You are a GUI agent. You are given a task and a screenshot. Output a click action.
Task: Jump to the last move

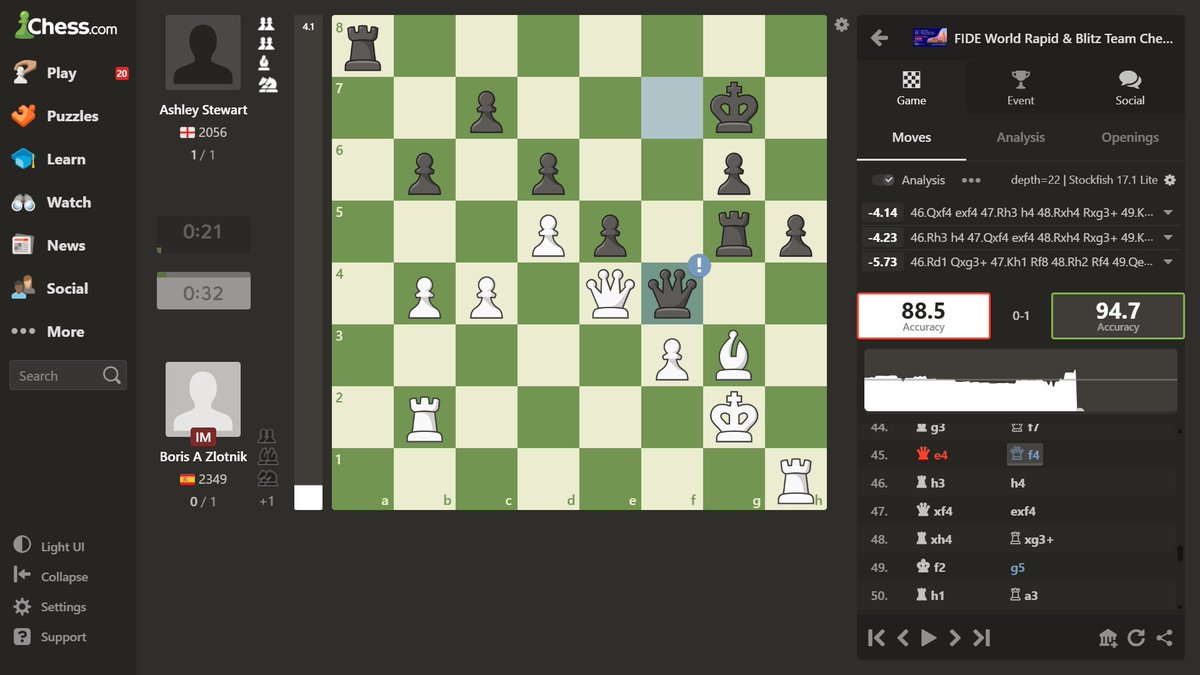(x=982, y=638)
